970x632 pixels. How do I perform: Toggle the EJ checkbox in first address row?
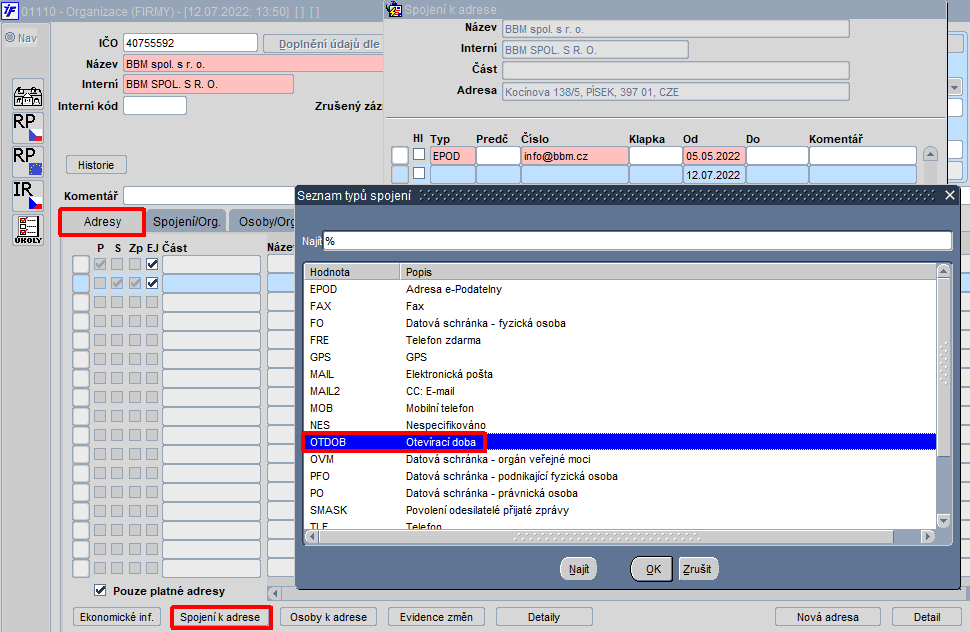(x=152, y=264)
